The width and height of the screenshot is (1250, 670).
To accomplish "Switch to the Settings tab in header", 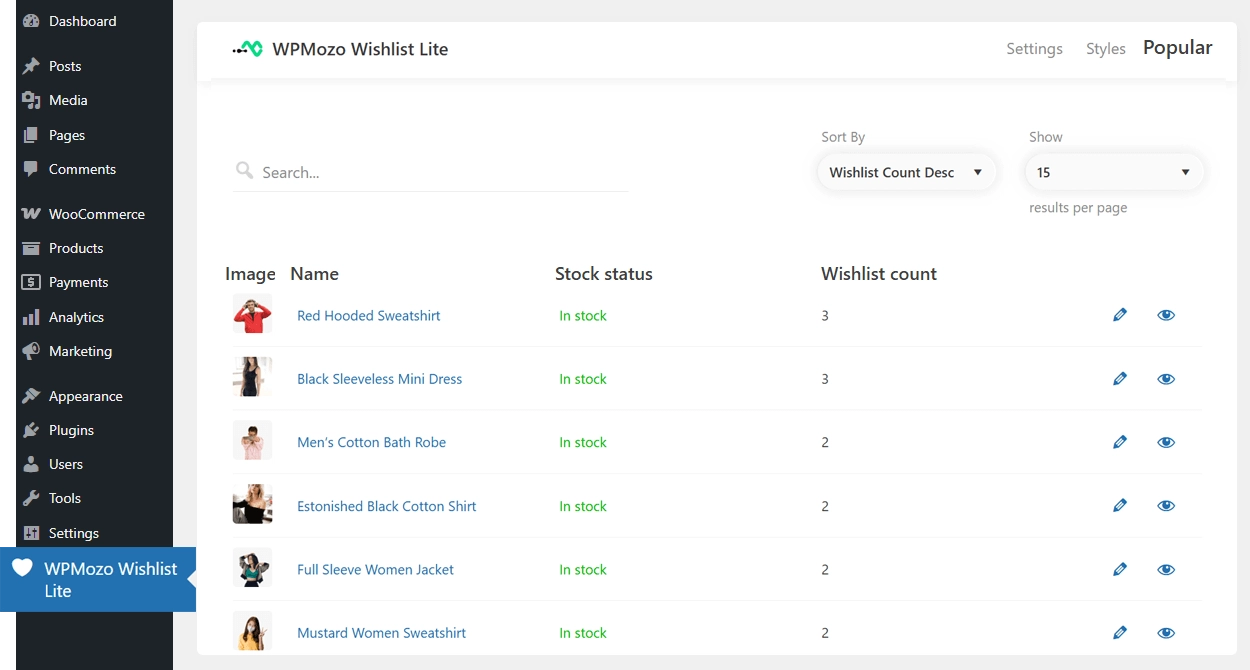I will 1034,49.
